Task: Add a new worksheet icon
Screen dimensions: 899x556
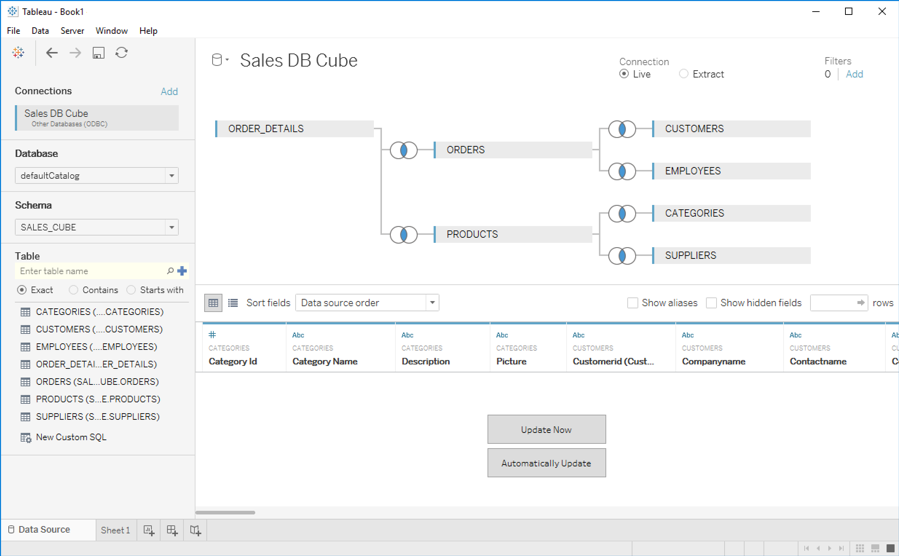Action: coord(149,530)
